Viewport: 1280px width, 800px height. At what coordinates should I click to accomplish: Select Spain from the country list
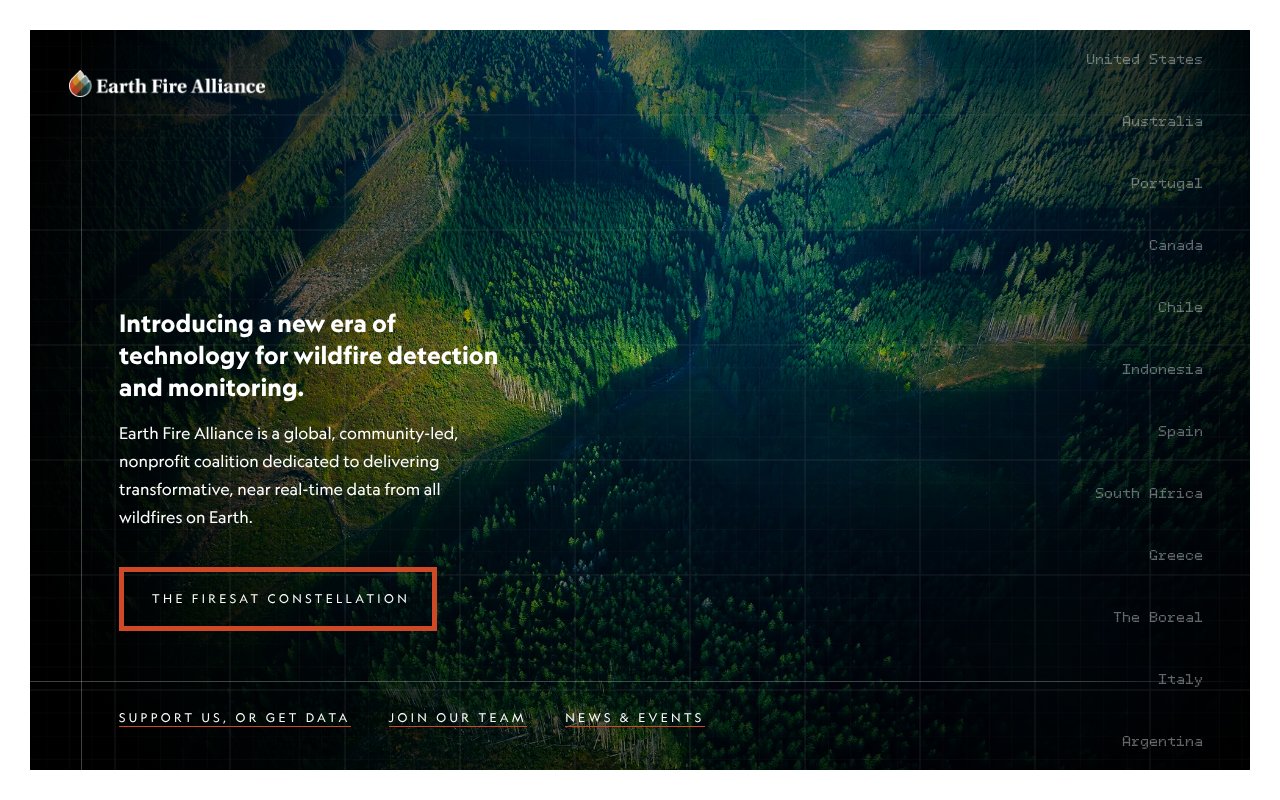(x=1180, y=431)
